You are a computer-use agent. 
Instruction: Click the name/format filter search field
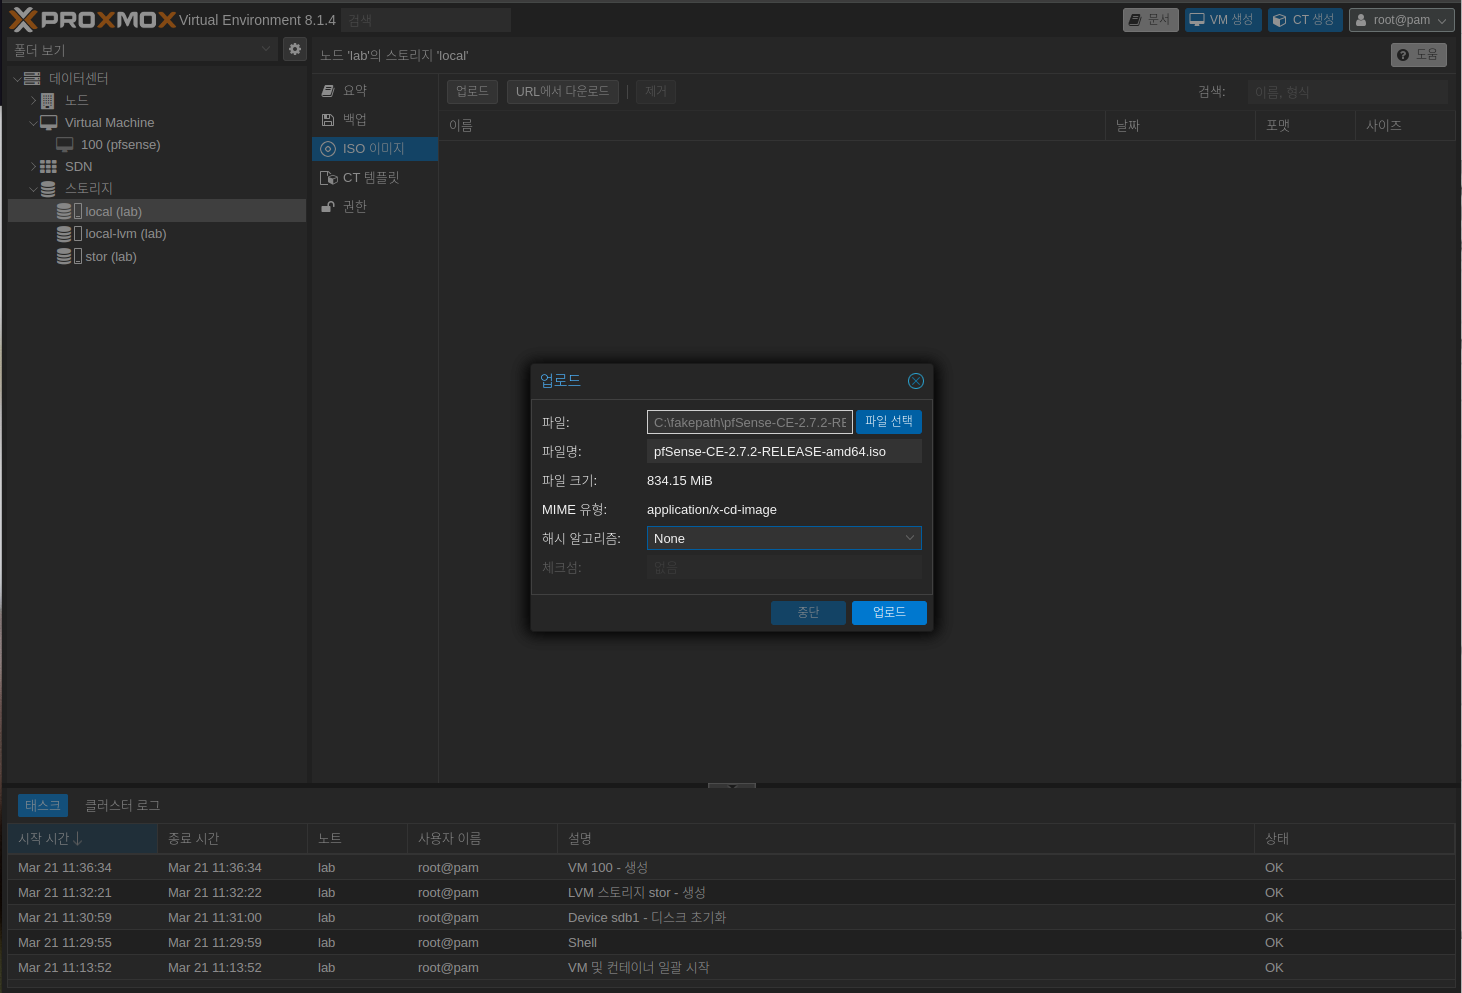[x=1347, y=92]
